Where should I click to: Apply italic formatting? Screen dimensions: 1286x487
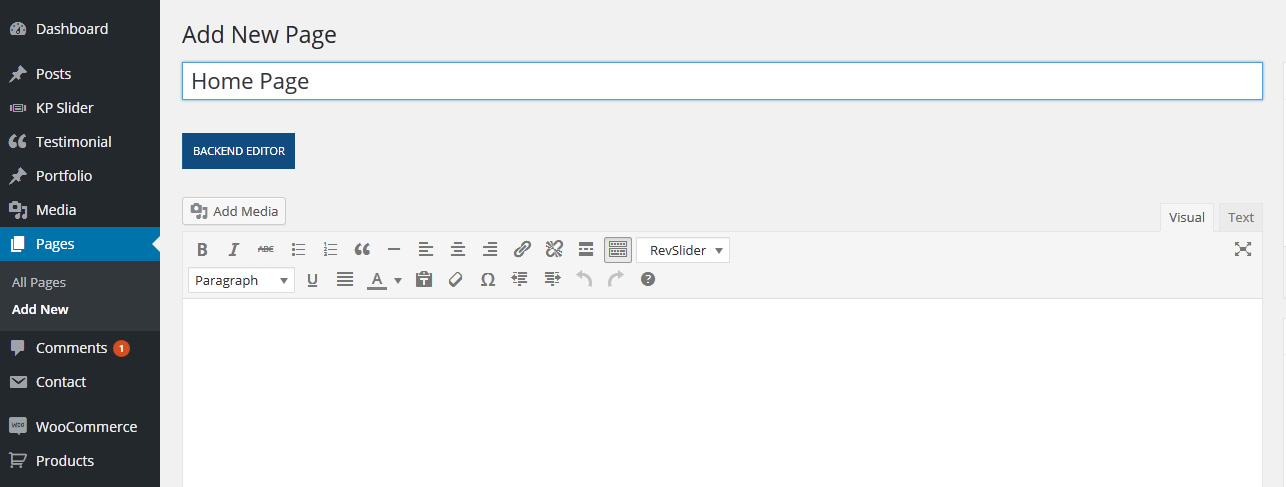point(234,250)
